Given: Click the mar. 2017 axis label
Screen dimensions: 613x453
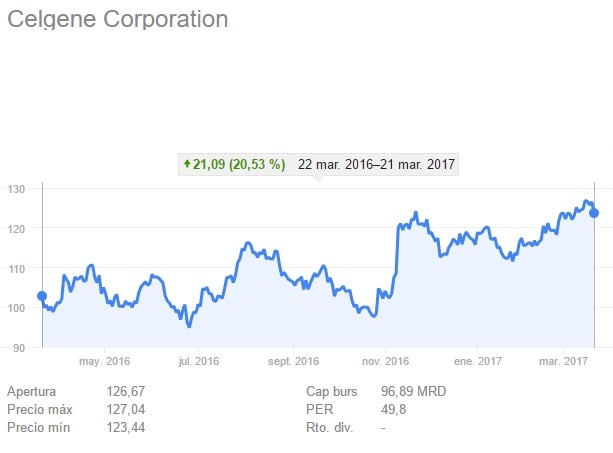Looking at the screenshot, I should click(562, 361).
